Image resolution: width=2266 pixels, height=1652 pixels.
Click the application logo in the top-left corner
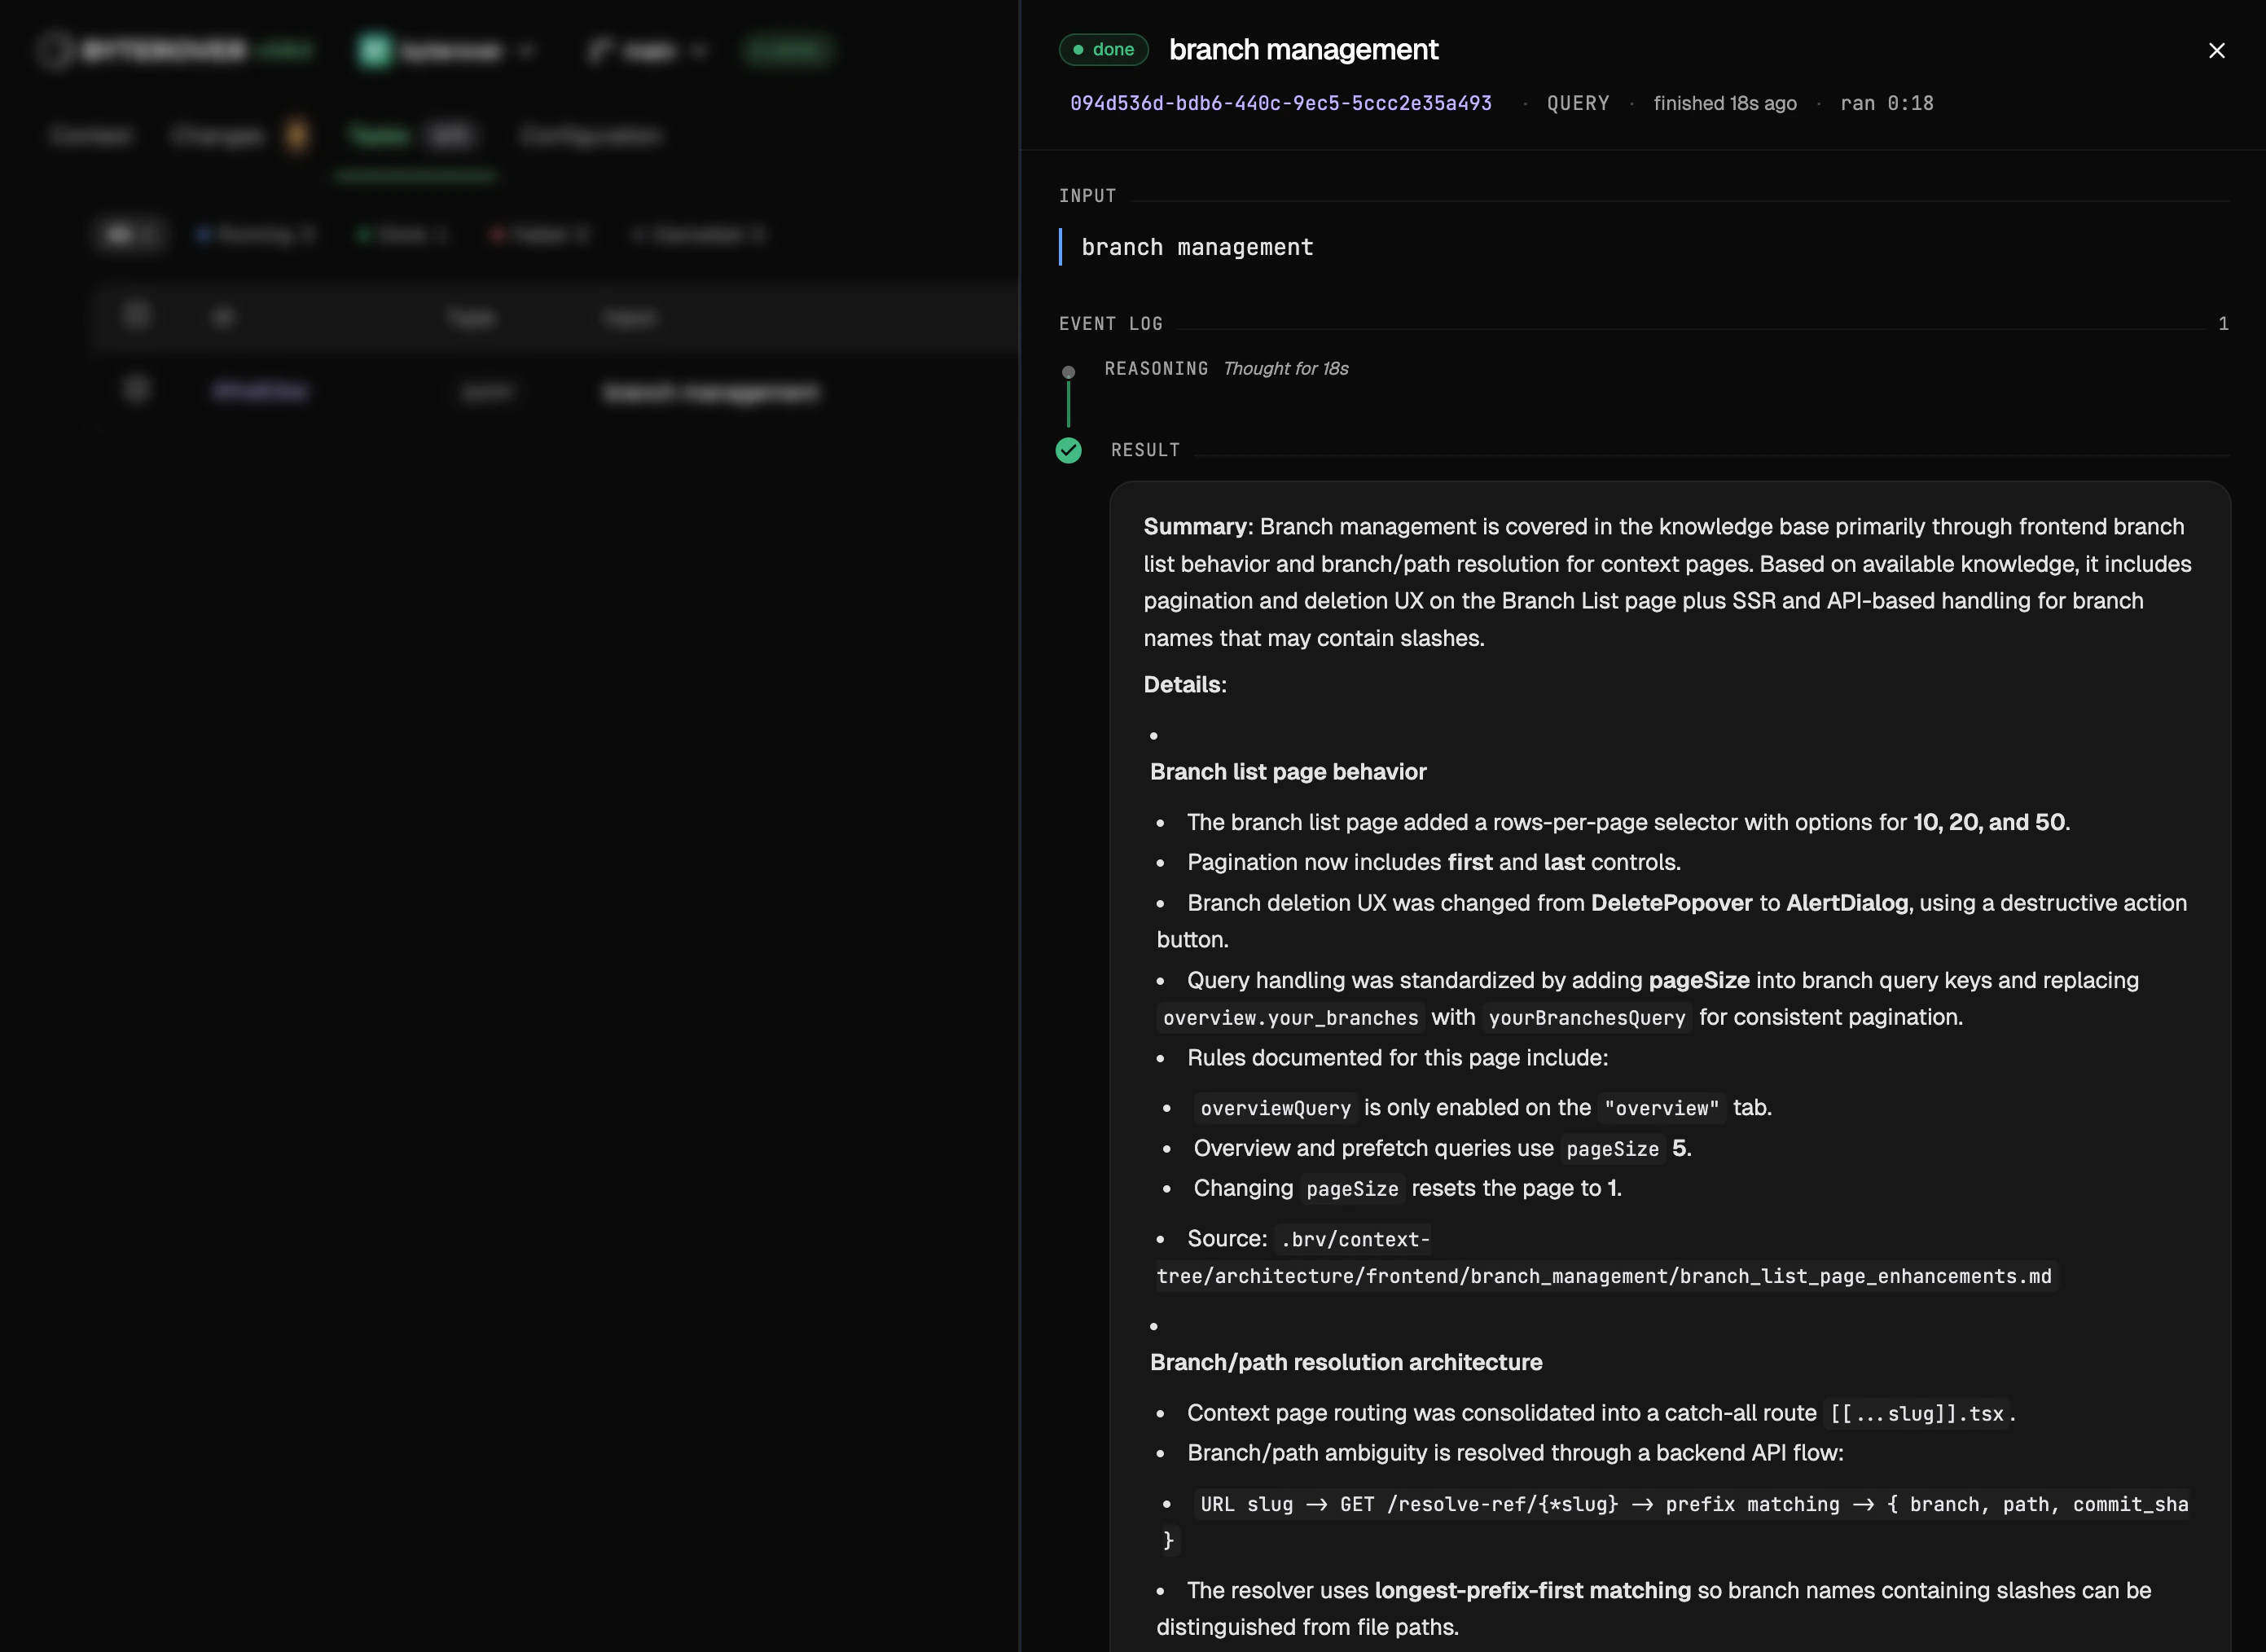[55, 49]
